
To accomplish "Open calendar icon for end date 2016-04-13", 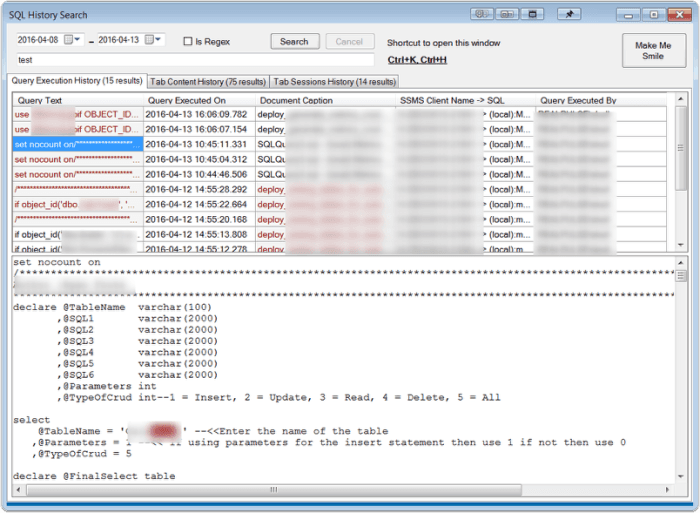I will click(150, 40).
